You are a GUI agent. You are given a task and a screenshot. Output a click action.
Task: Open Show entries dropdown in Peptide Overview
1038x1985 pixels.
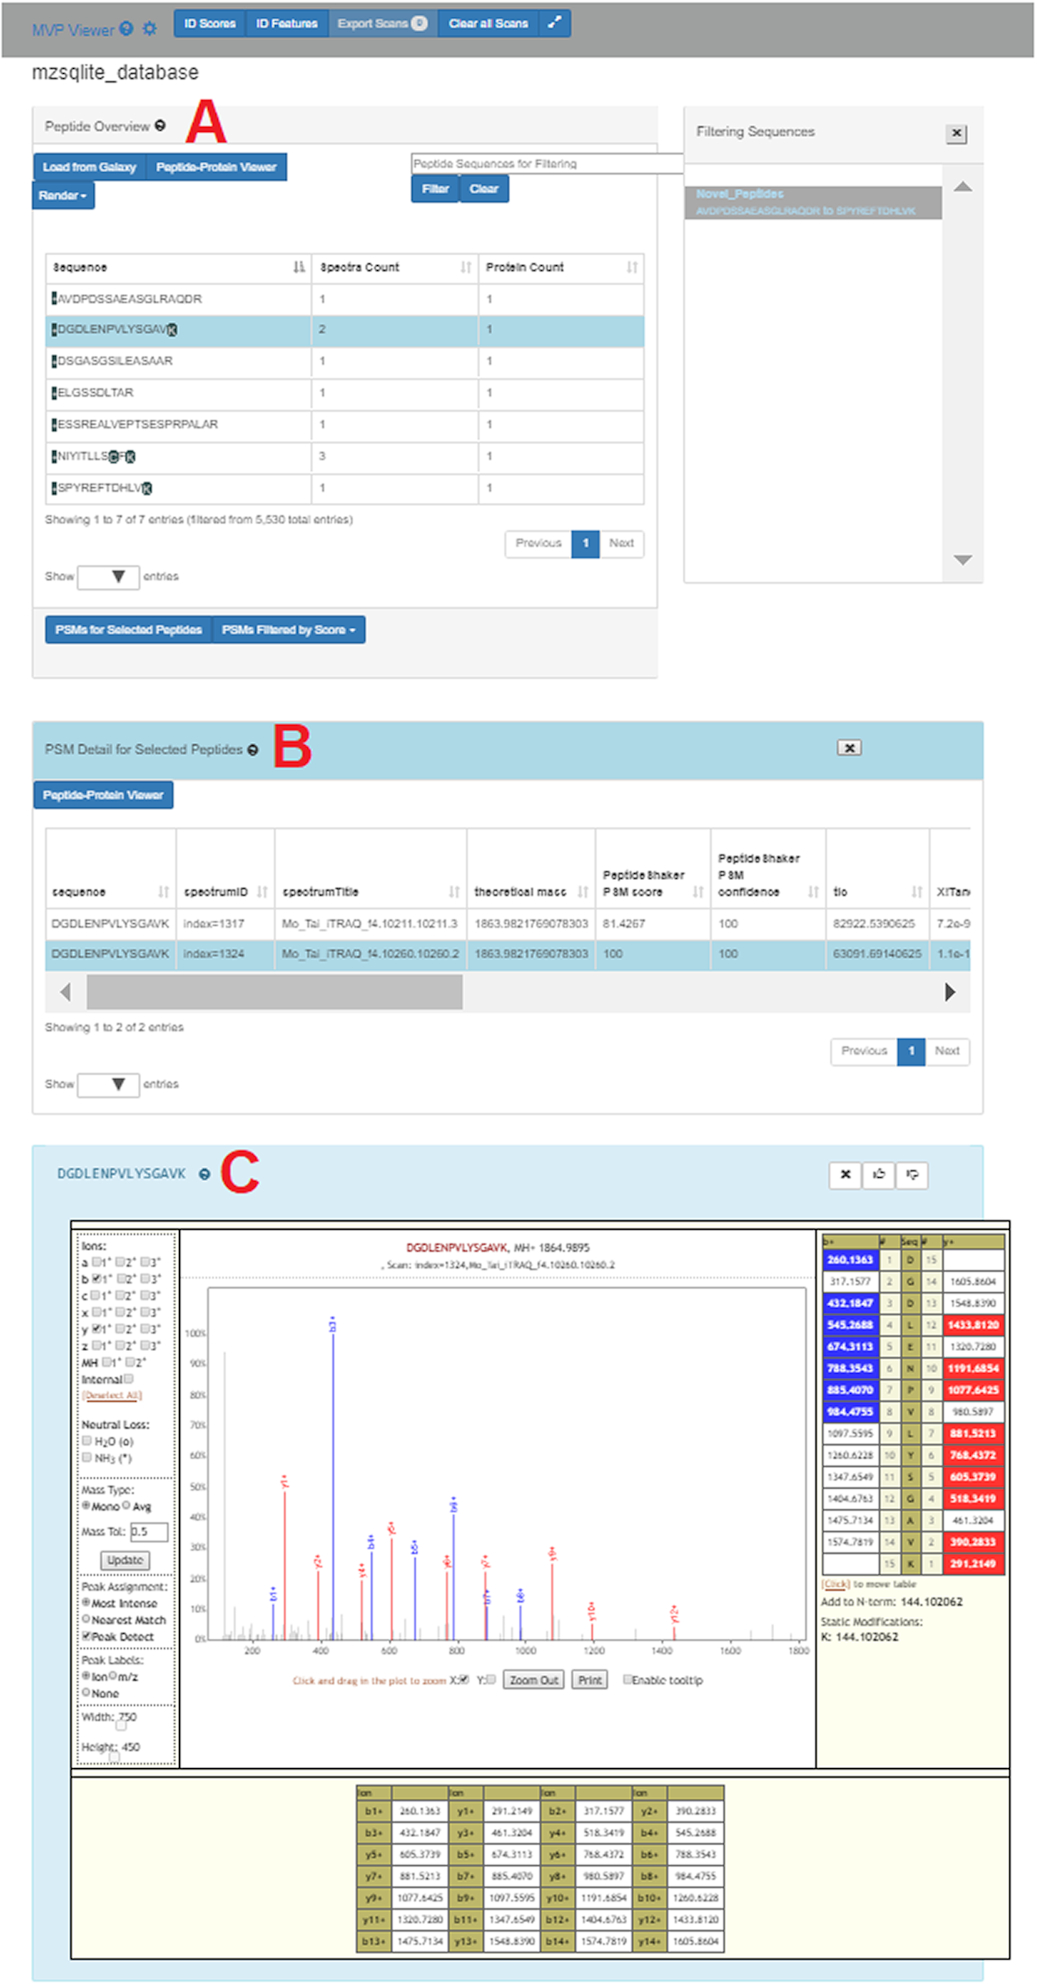[108, 577]
